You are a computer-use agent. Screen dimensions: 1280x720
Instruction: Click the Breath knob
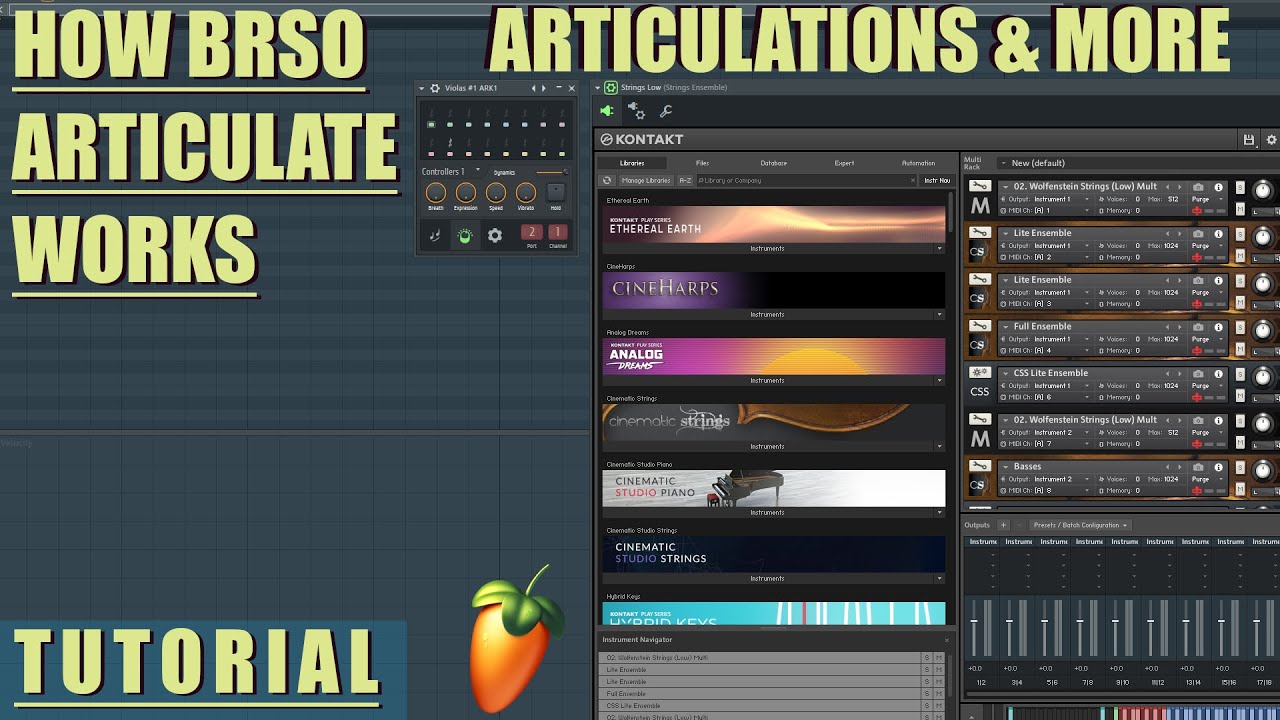click(436, 193)
